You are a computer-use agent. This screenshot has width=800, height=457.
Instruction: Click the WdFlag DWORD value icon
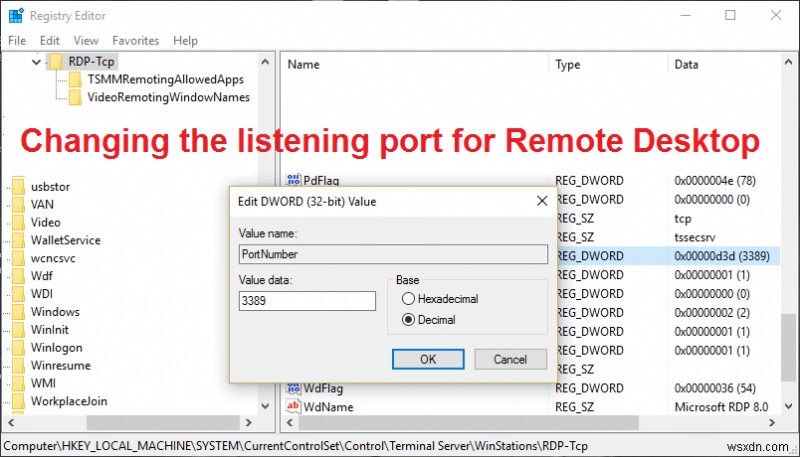[x=293, y=388]
